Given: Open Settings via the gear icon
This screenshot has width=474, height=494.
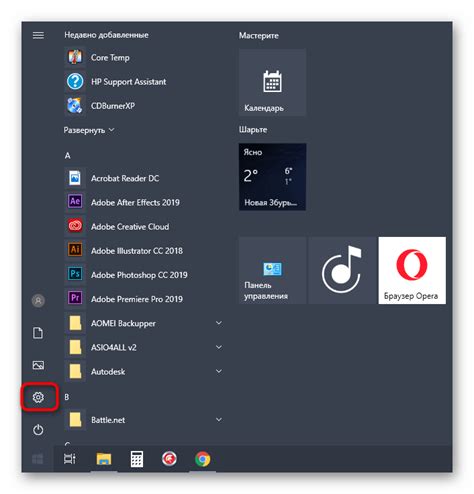Looking at the screenshot, I should 38,397.
